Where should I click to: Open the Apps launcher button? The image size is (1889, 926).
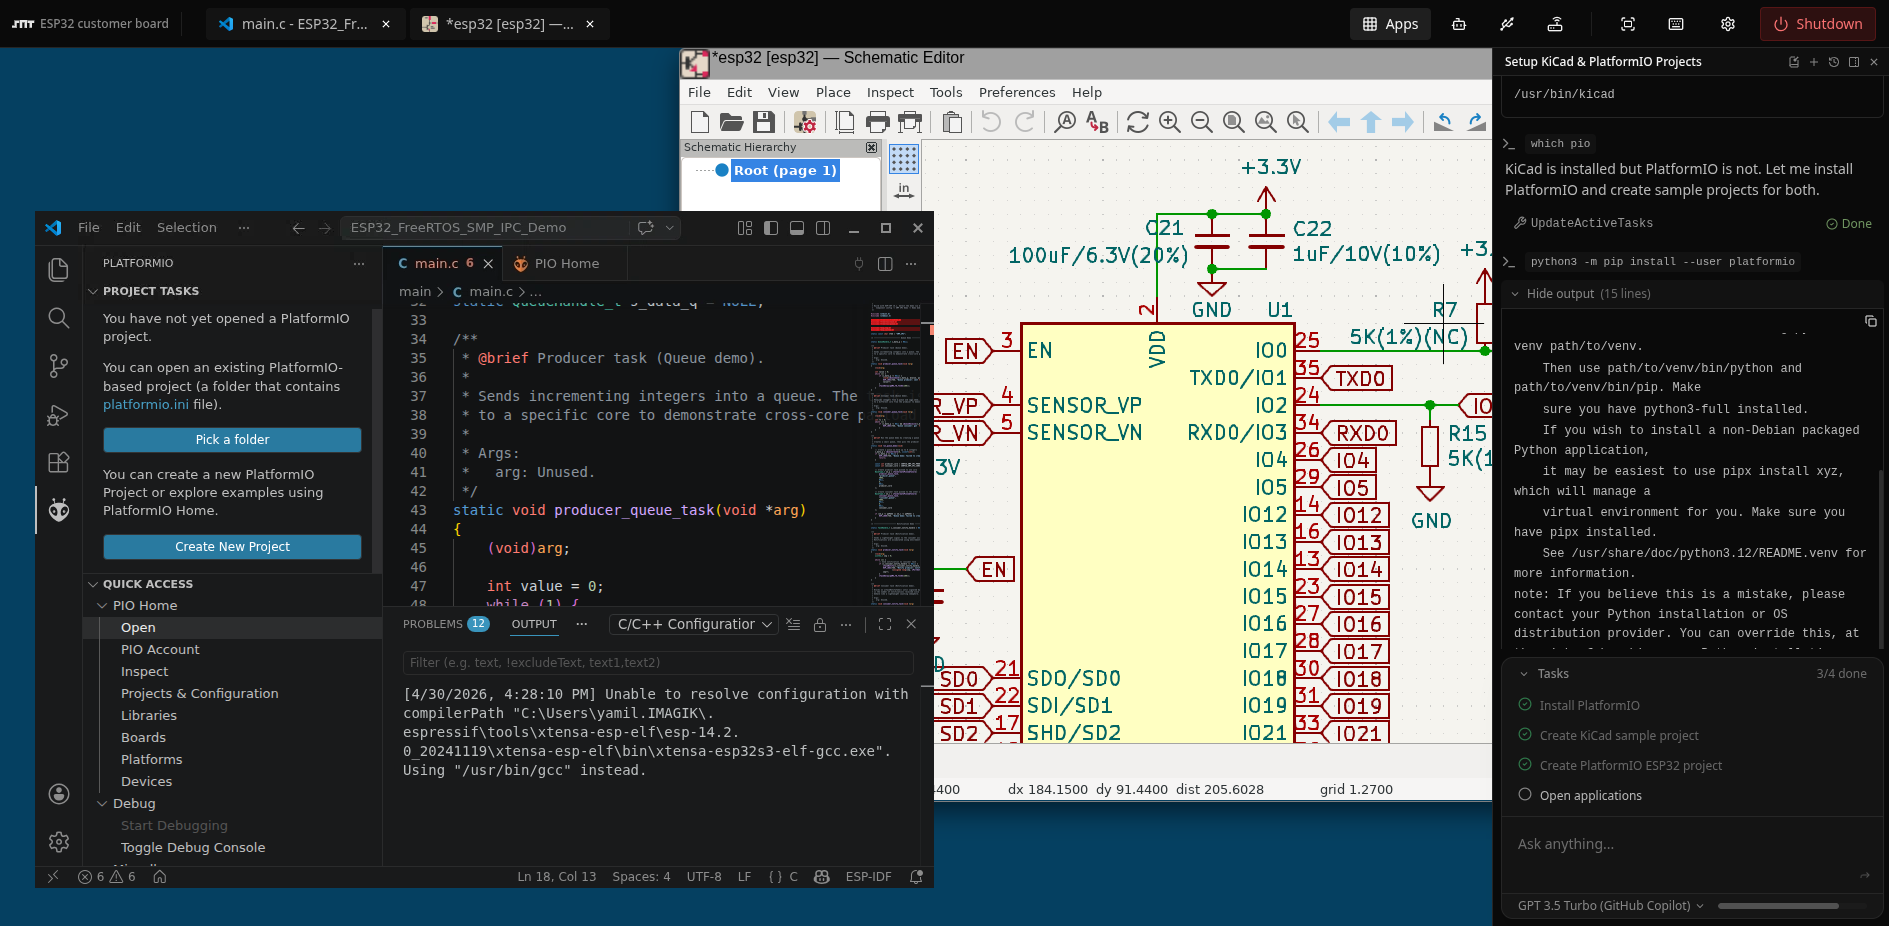1390,24
